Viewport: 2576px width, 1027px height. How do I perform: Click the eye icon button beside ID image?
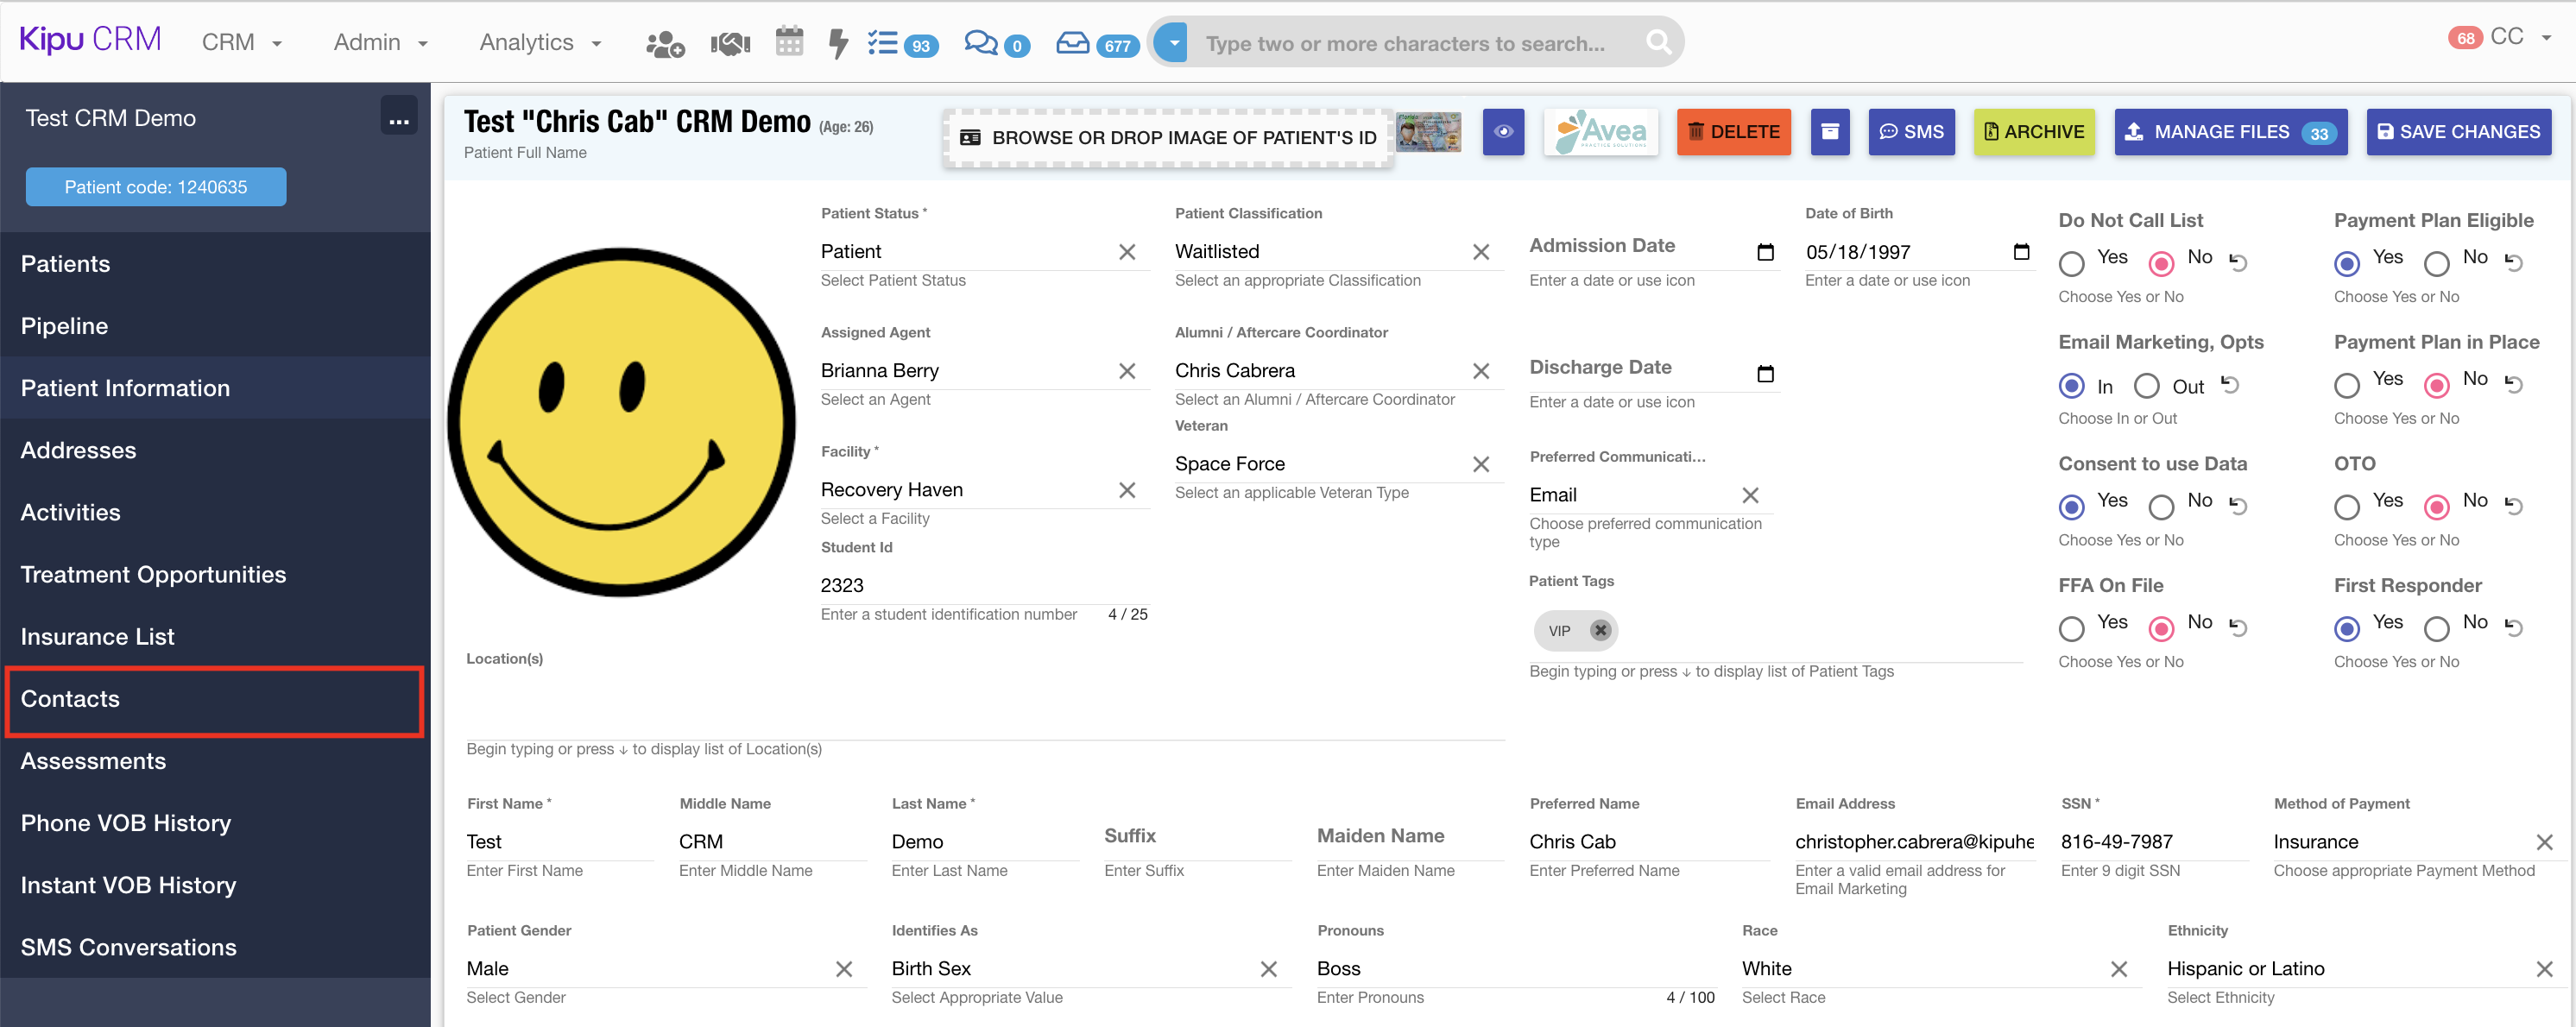[x=1502, y=131]
